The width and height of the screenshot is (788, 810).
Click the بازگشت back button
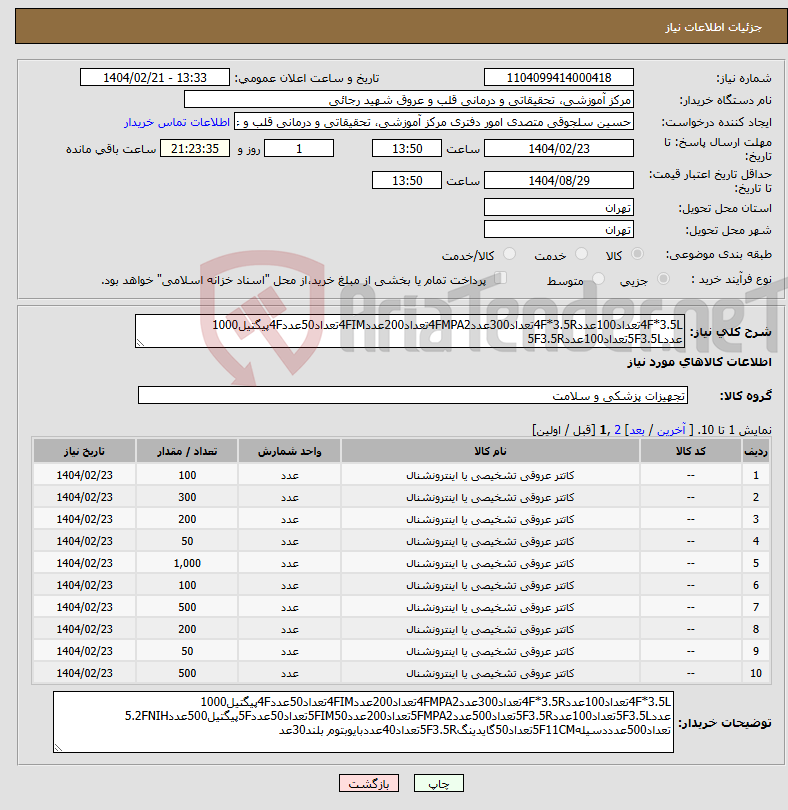coord(368,783)
